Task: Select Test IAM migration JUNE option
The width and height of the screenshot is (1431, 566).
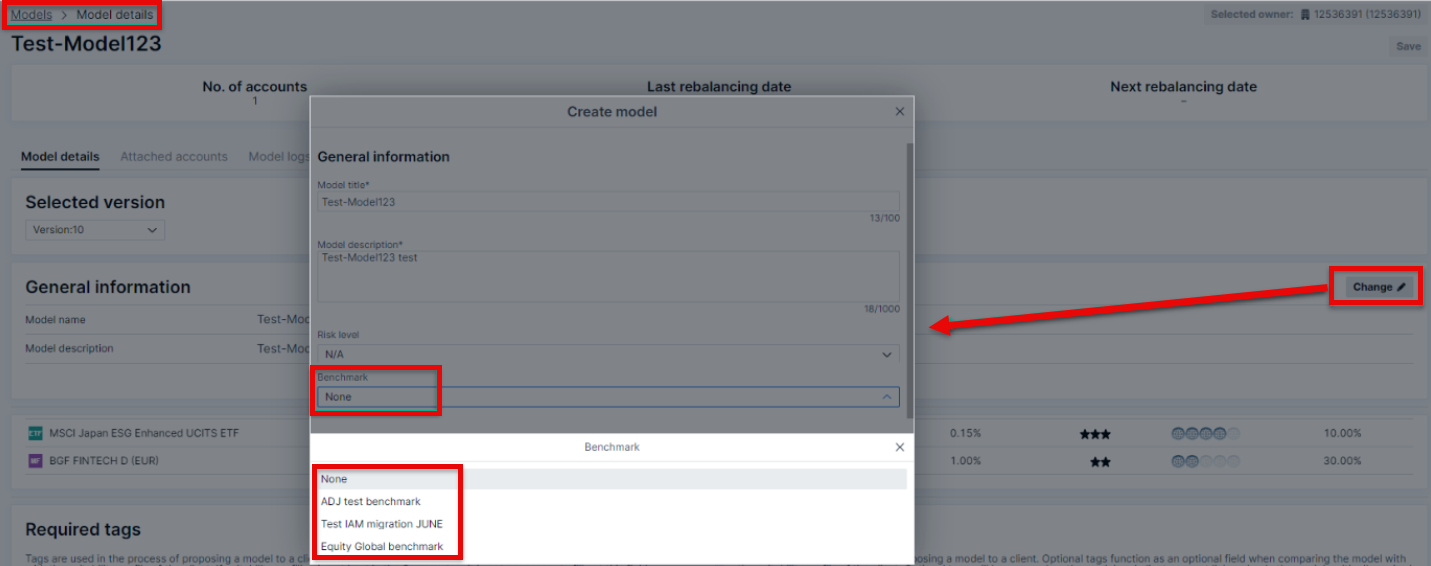Action: pos(381,524)
